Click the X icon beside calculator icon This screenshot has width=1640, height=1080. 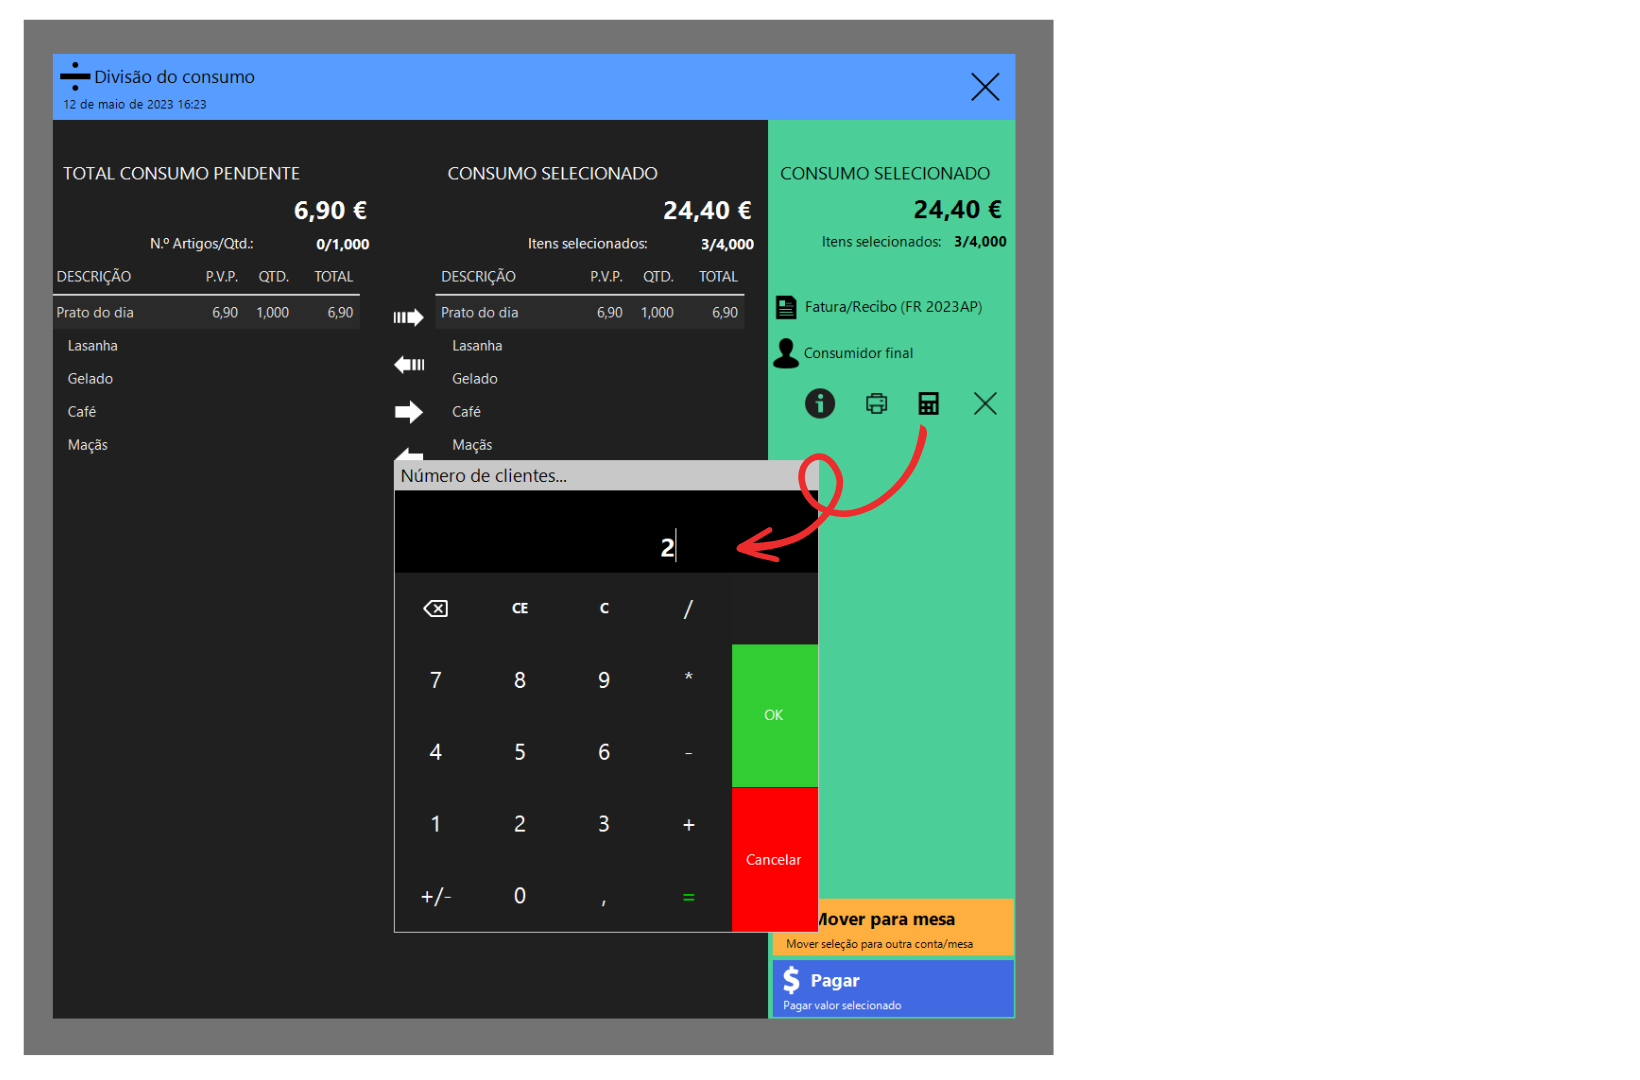(985, 404)
